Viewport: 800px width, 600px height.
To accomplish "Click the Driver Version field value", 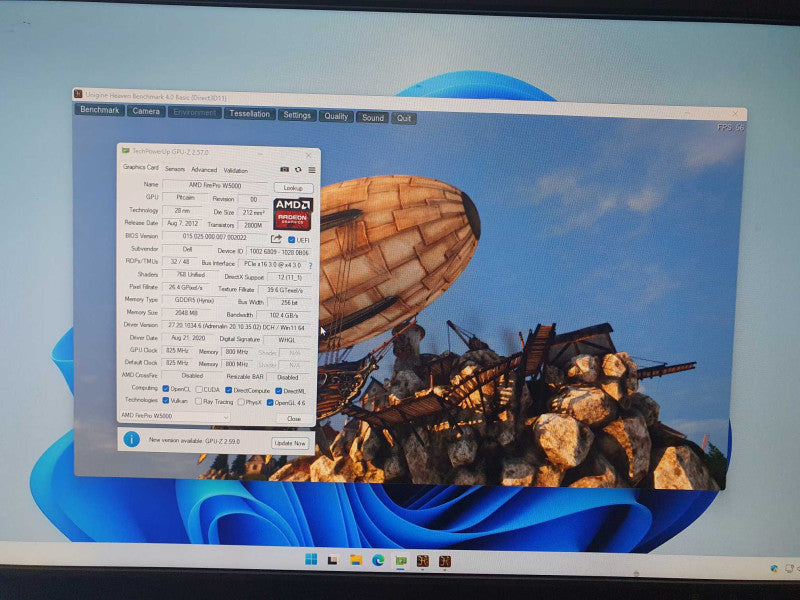I will [236, 327].
